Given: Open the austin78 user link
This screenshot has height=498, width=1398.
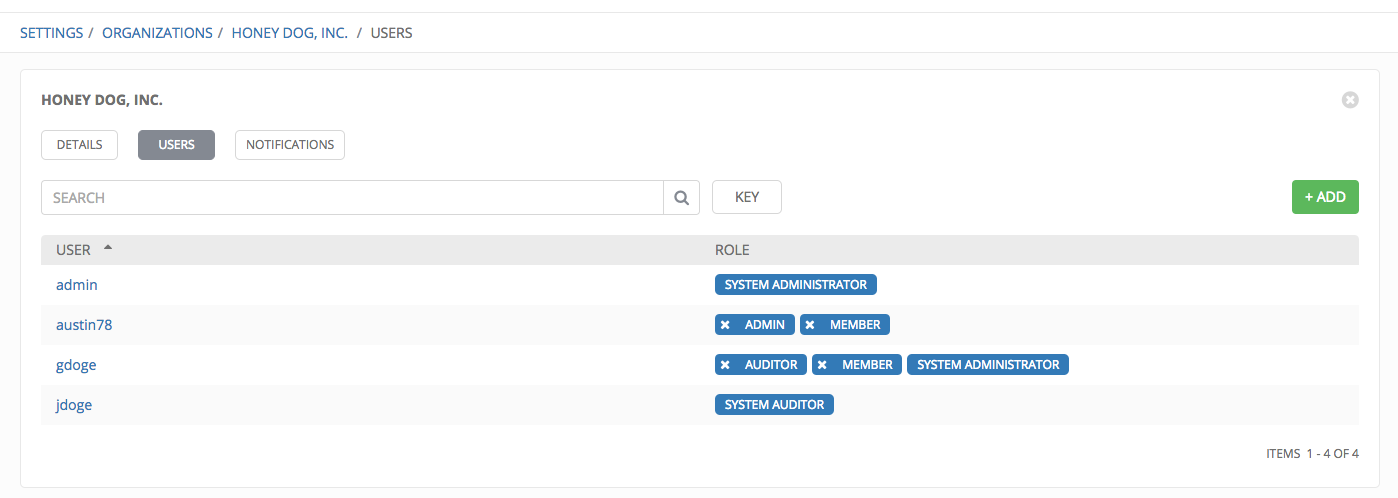Looking at the screenshot, I should coord(77,325).
